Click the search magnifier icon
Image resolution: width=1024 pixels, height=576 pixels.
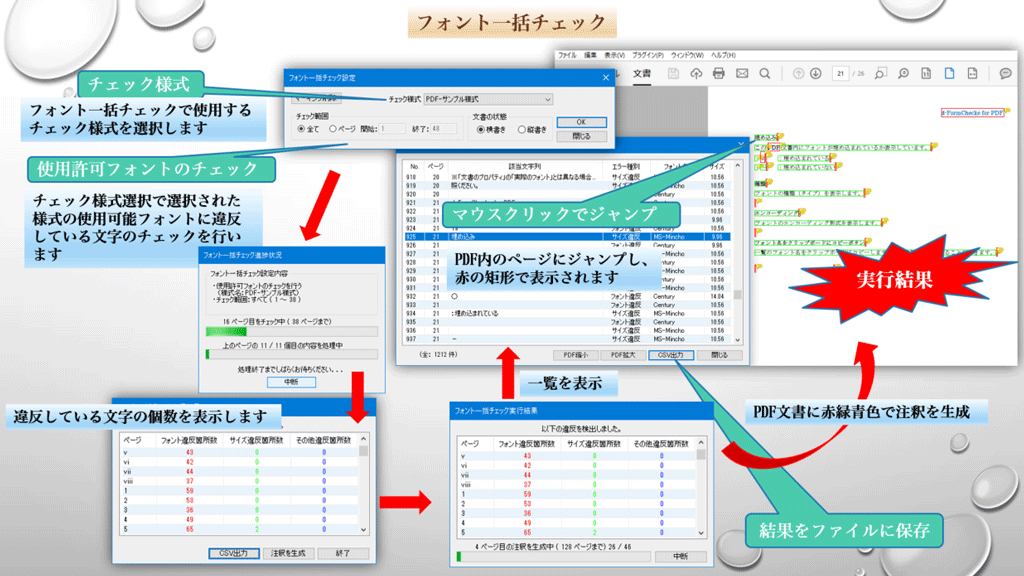[x=765, y=74]
